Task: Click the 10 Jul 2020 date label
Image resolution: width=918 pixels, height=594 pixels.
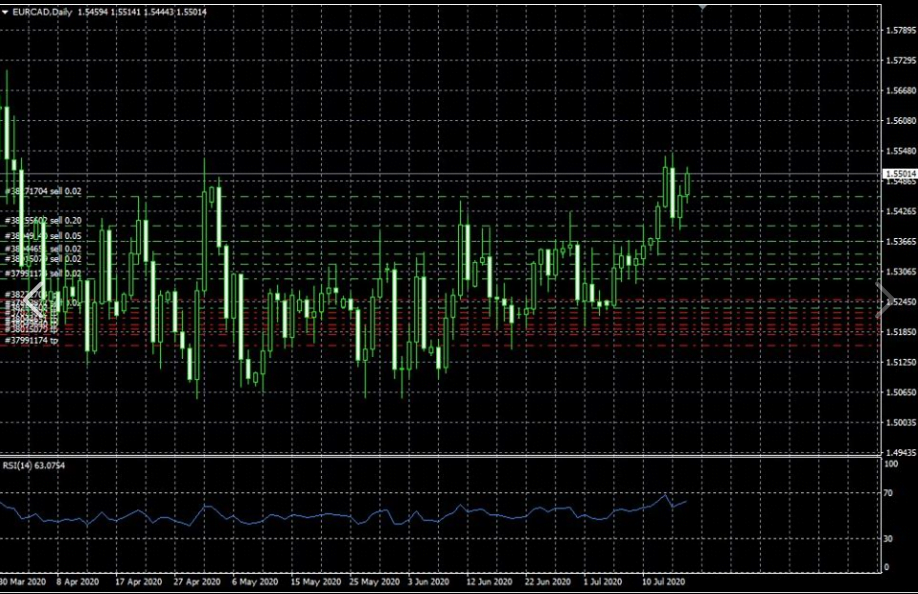Action: [662, 581]
